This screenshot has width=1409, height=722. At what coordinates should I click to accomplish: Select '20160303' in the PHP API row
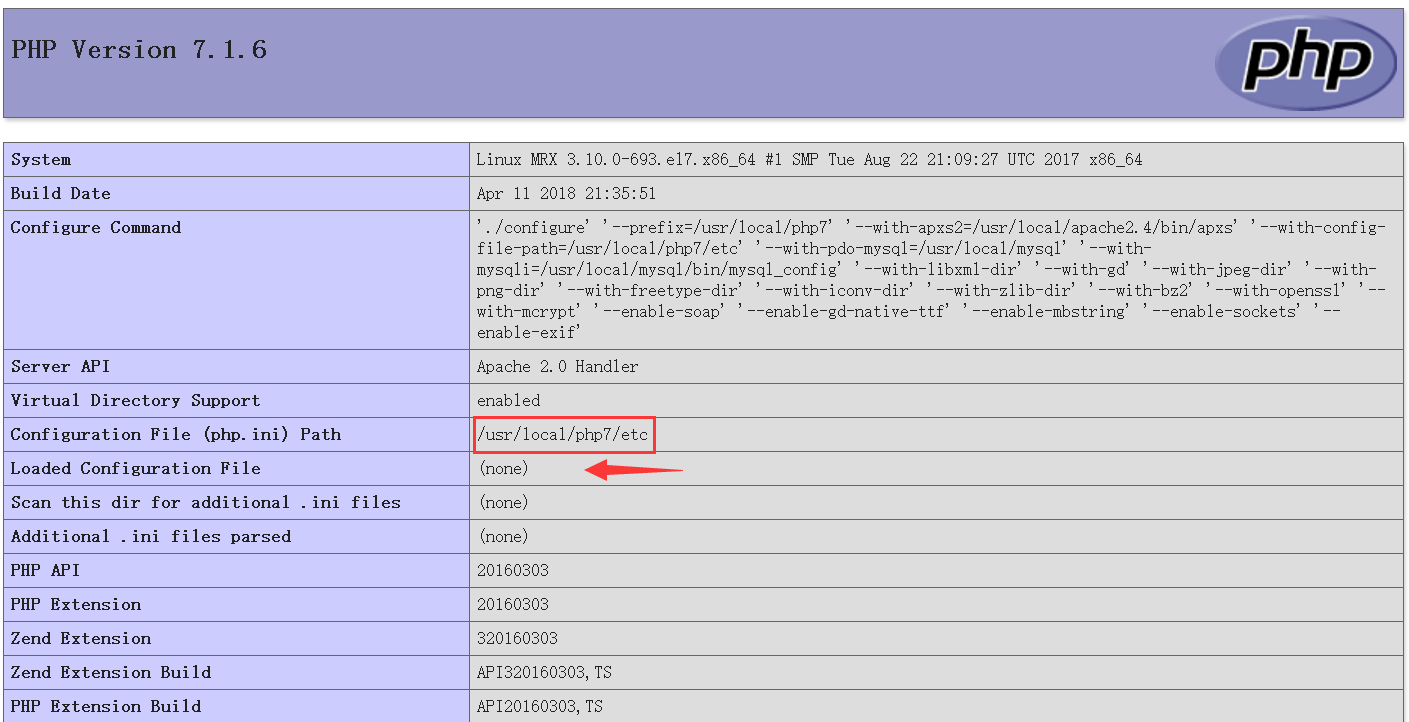pyautogui.click(x=513, y=571)
